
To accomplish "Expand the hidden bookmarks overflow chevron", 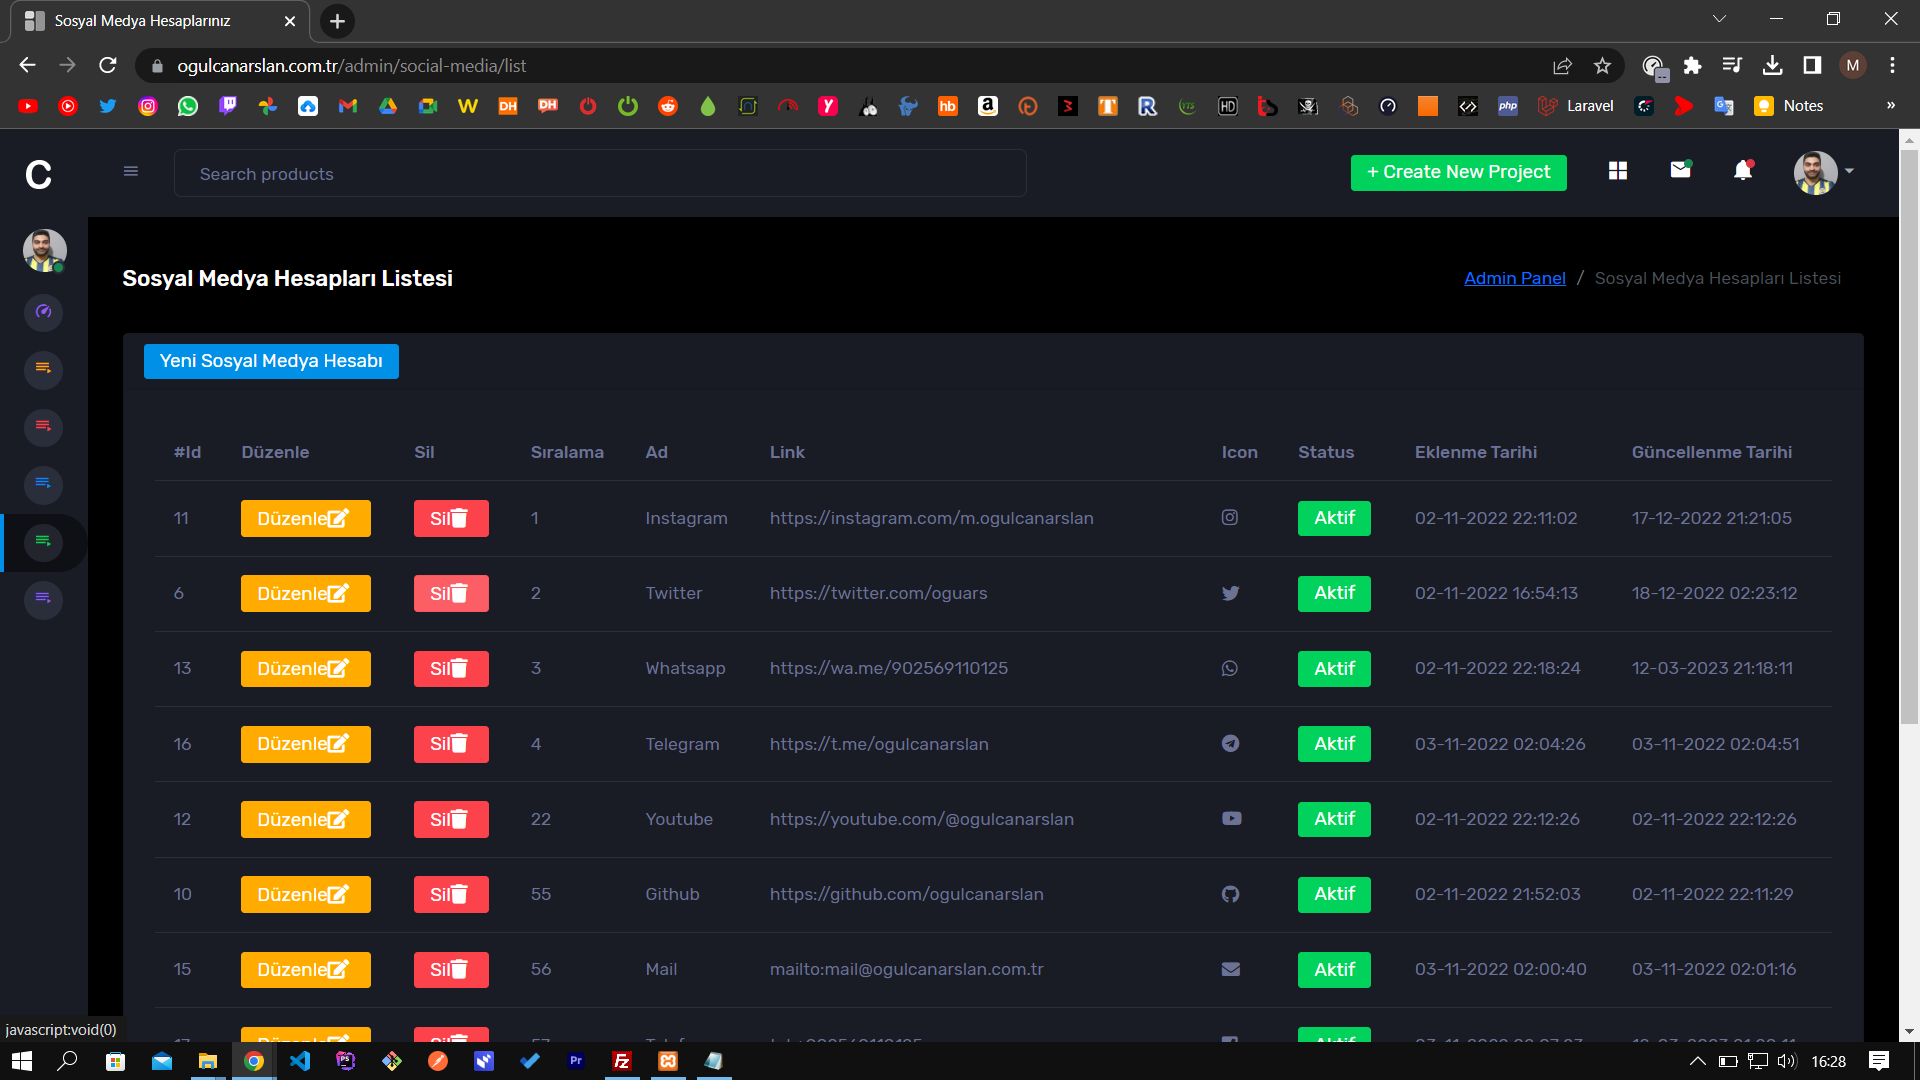I will pos(1890,106).
